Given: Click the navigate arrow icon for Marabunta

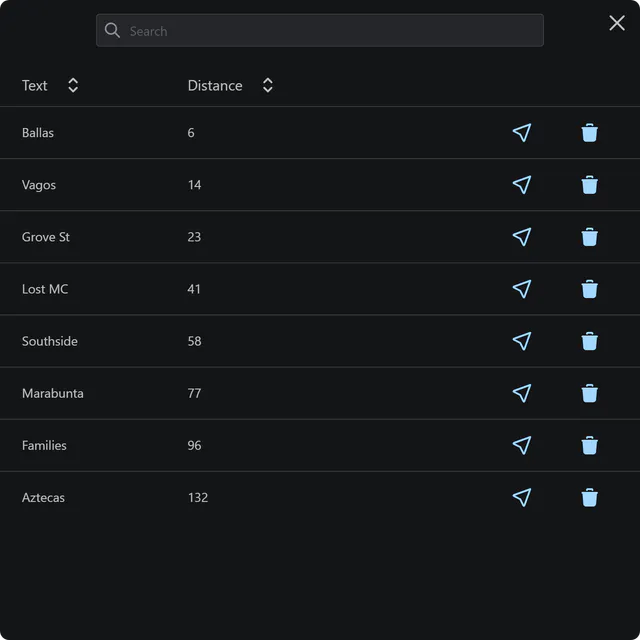Looking at the screenshot, I should pyautogui.click(x=522, y=393).
